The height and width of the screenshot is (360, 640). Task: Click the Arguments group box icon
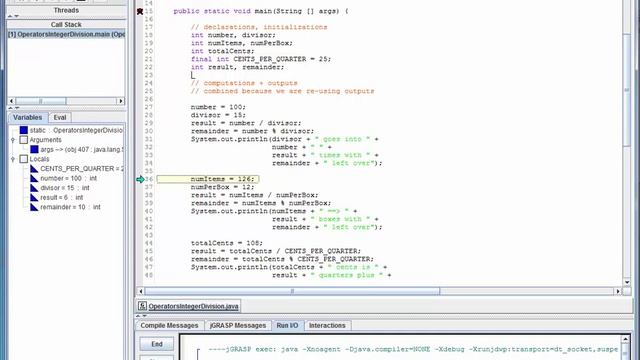24,140
